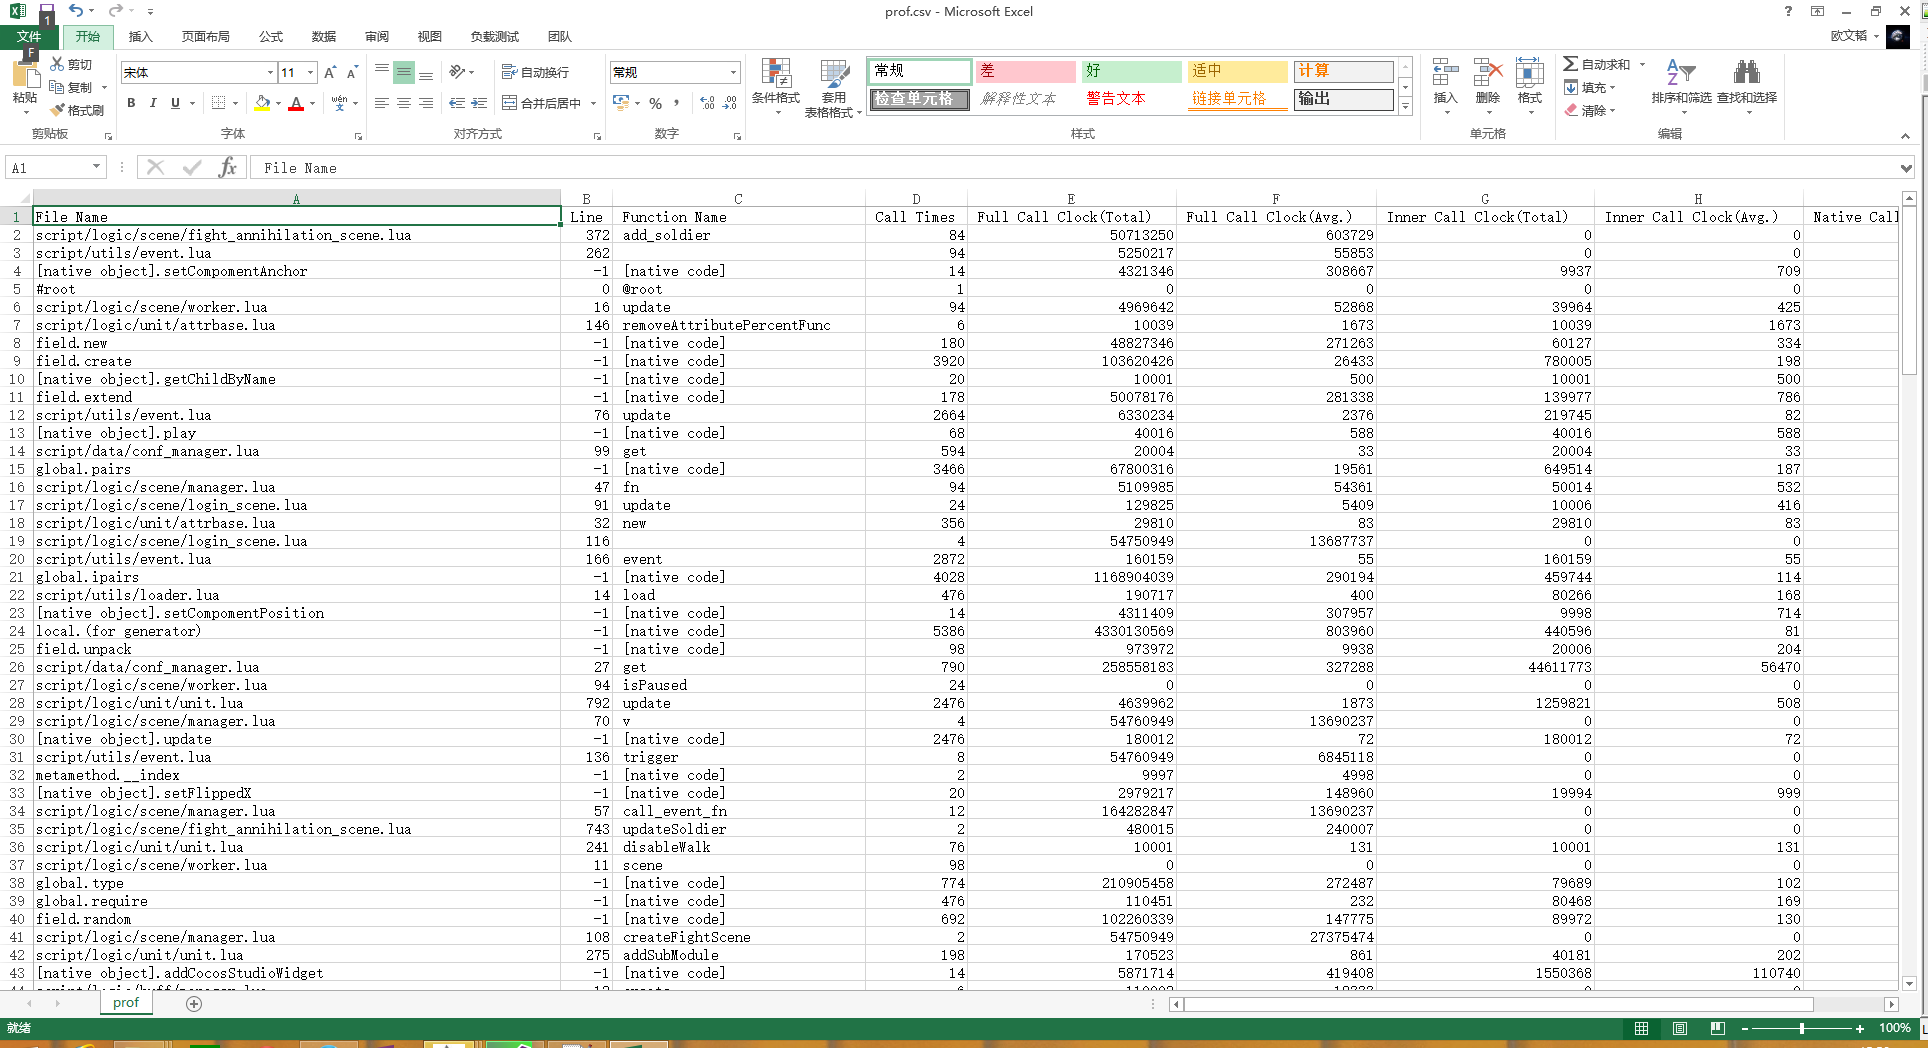Click the AutoSum (自动求和) sigma icon
This screenshot has width=1928, height=1048.
point(1571,64)
